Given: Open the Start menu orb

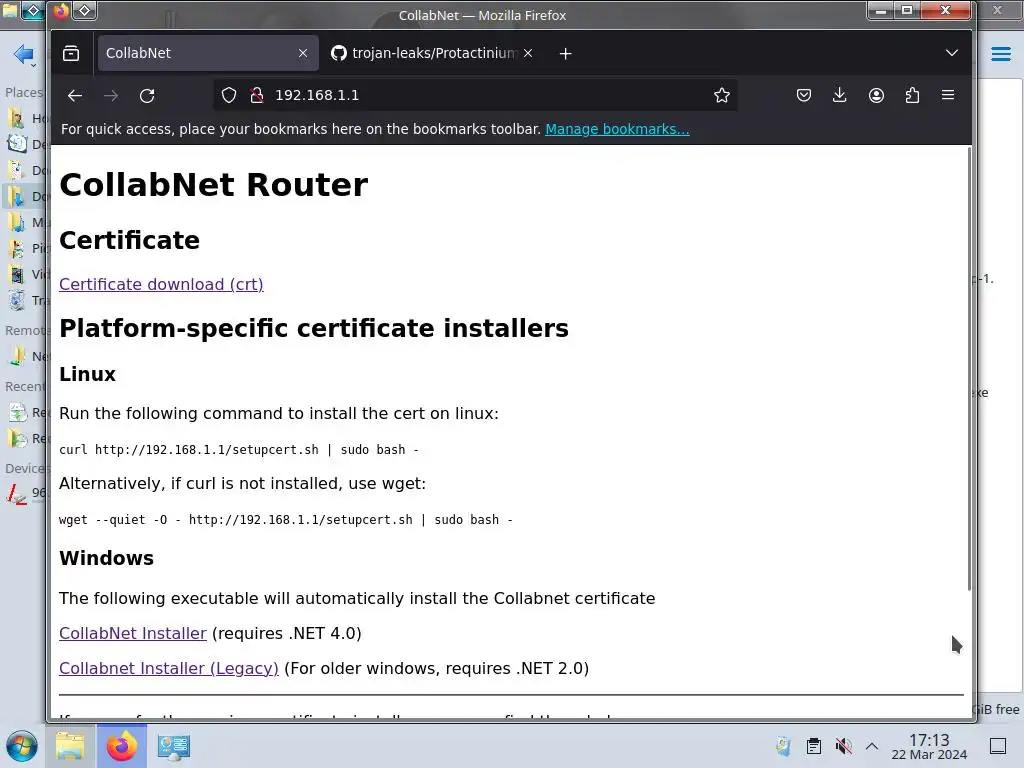Looking at the screenshot, I should tap(22, 746).
